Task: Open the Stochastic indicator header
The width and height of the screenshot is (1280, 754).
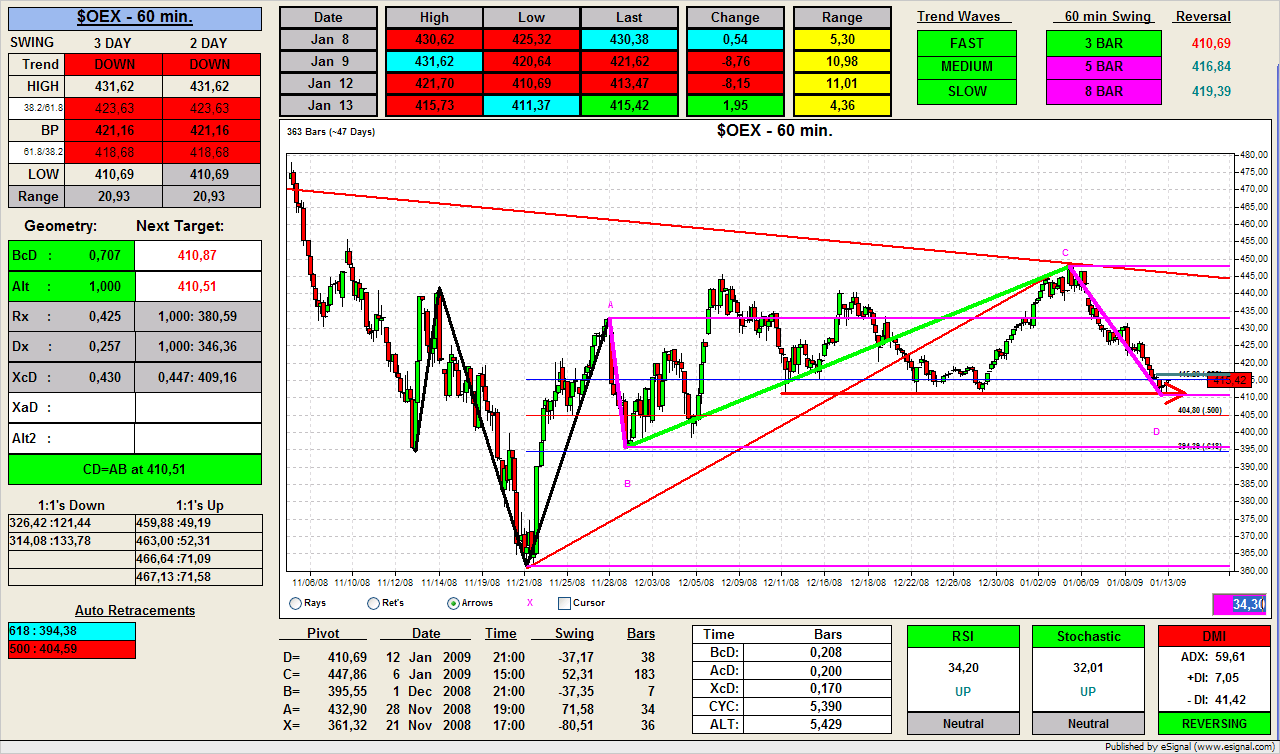Action: 1088,636
